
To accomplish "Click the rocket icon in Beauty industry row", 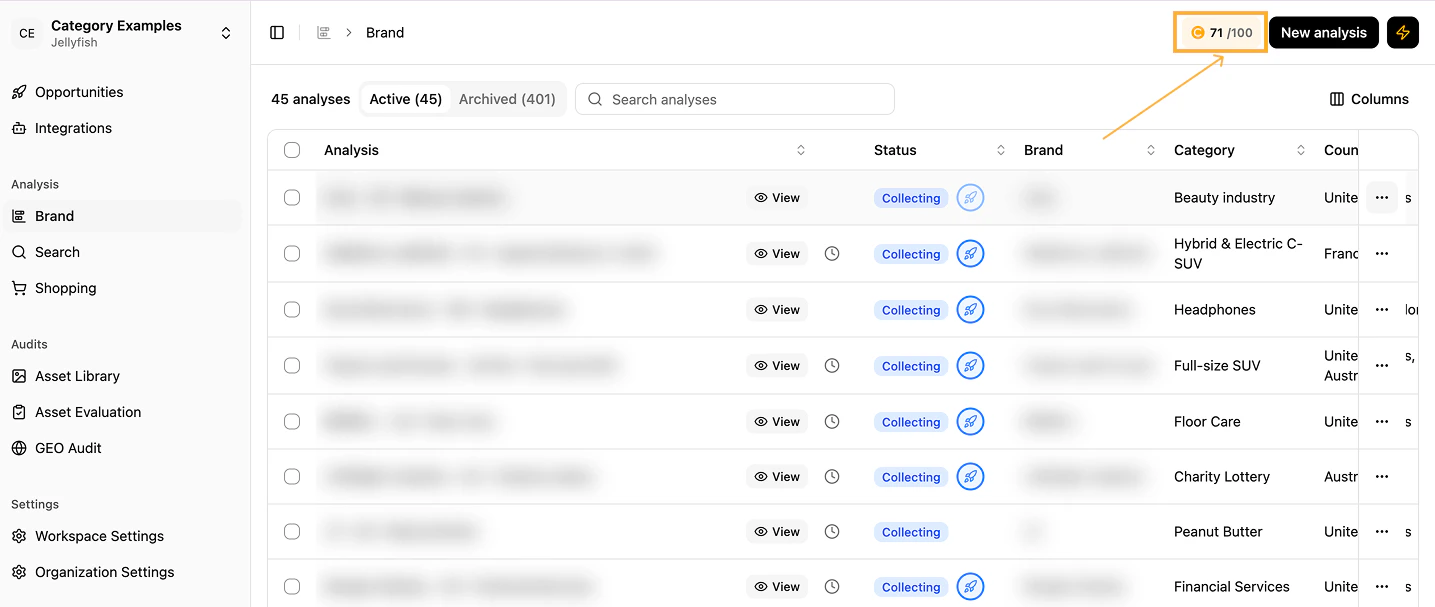I will [970, 198].
